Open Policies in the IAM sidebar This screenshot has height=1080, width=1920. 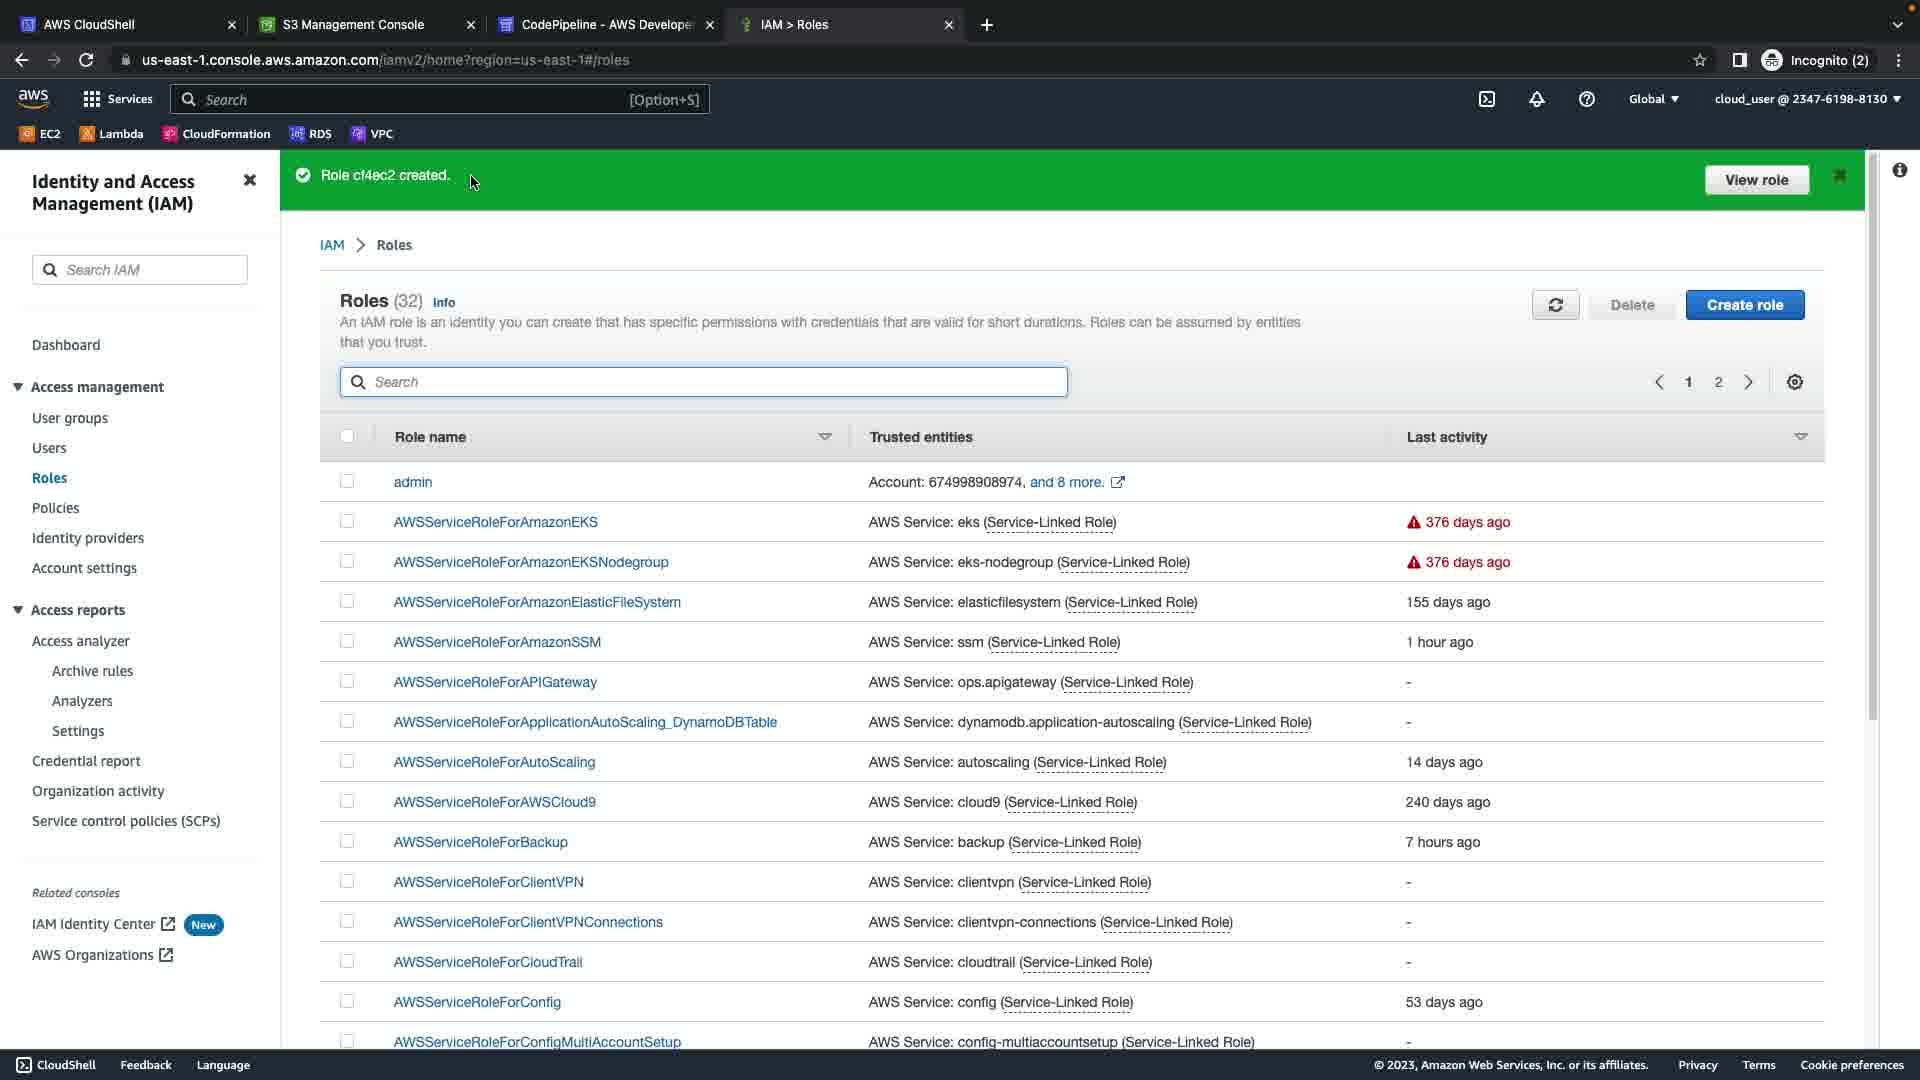pos(55,508)
